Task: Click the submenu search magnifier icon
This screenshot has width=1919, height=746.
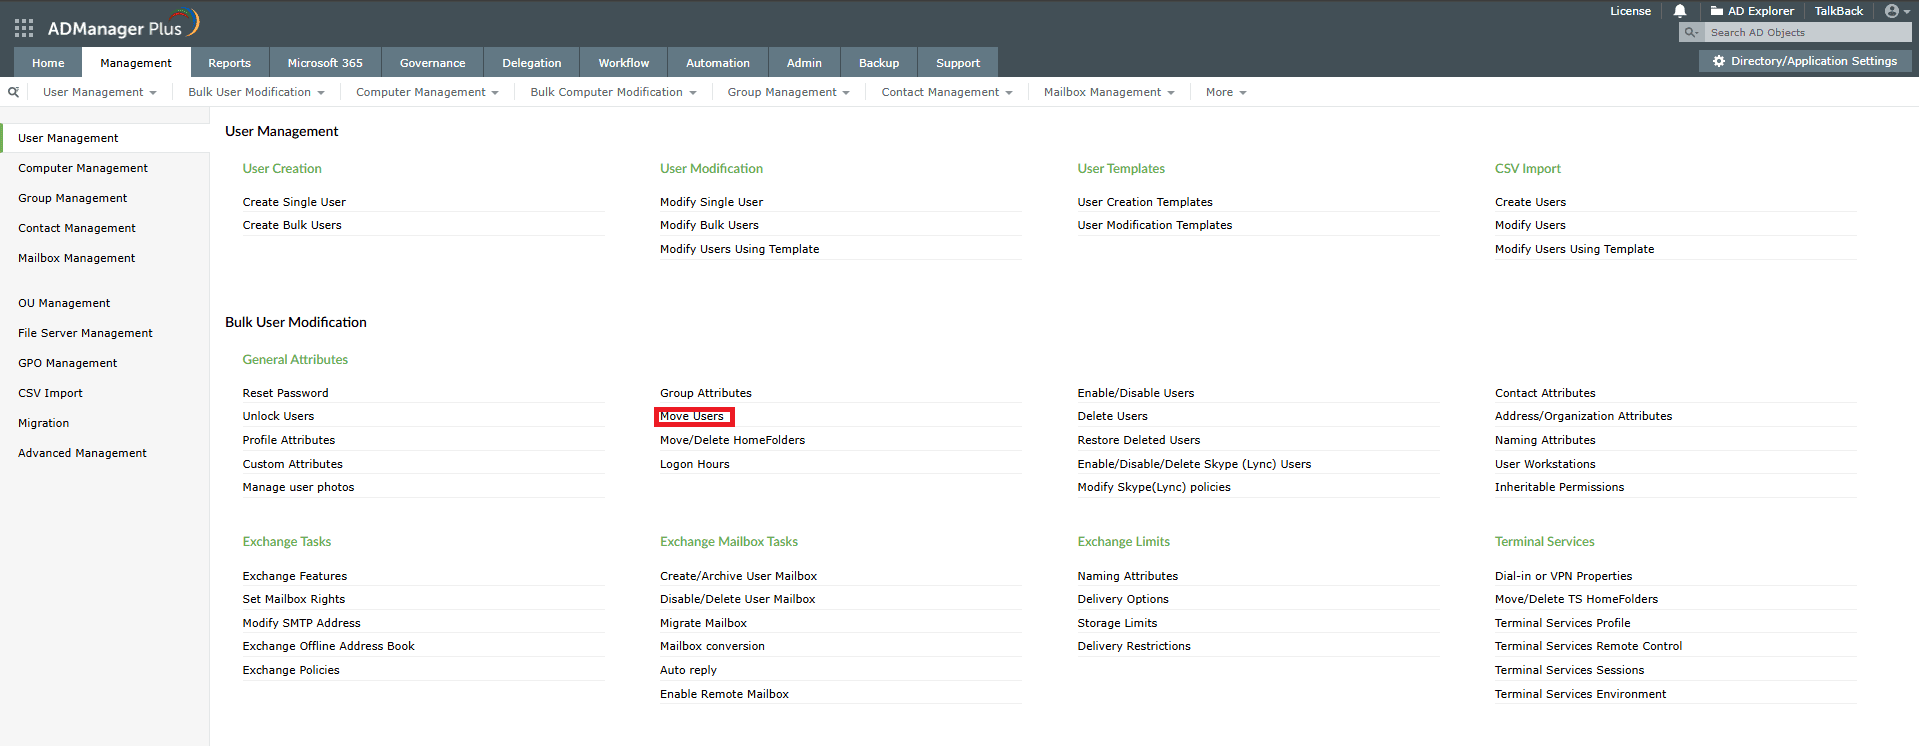Action: (x=13, y=92)
